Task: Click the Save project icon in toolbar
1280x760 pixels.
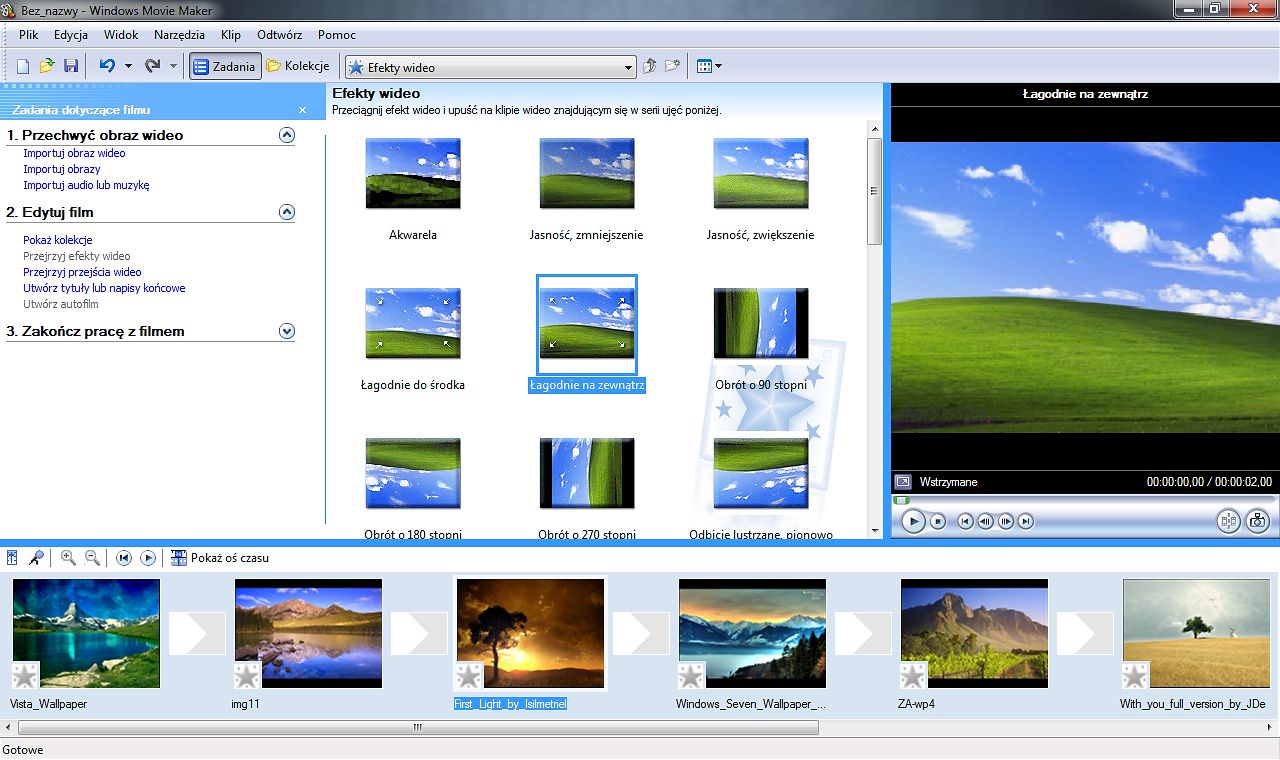Action: pos(71,66)
